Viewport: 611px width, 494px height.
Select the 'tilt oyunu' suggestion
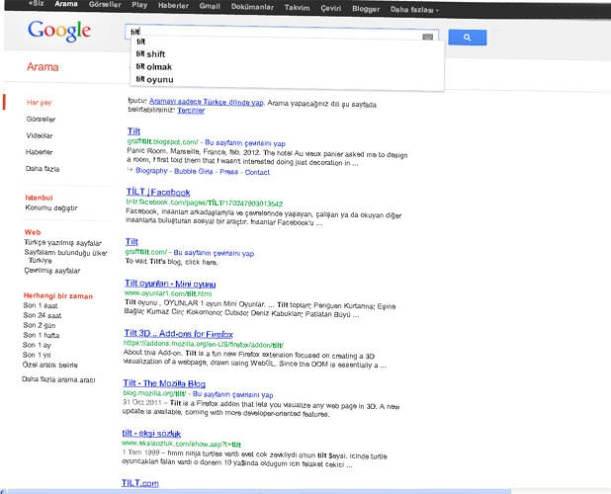coord(155,79)
